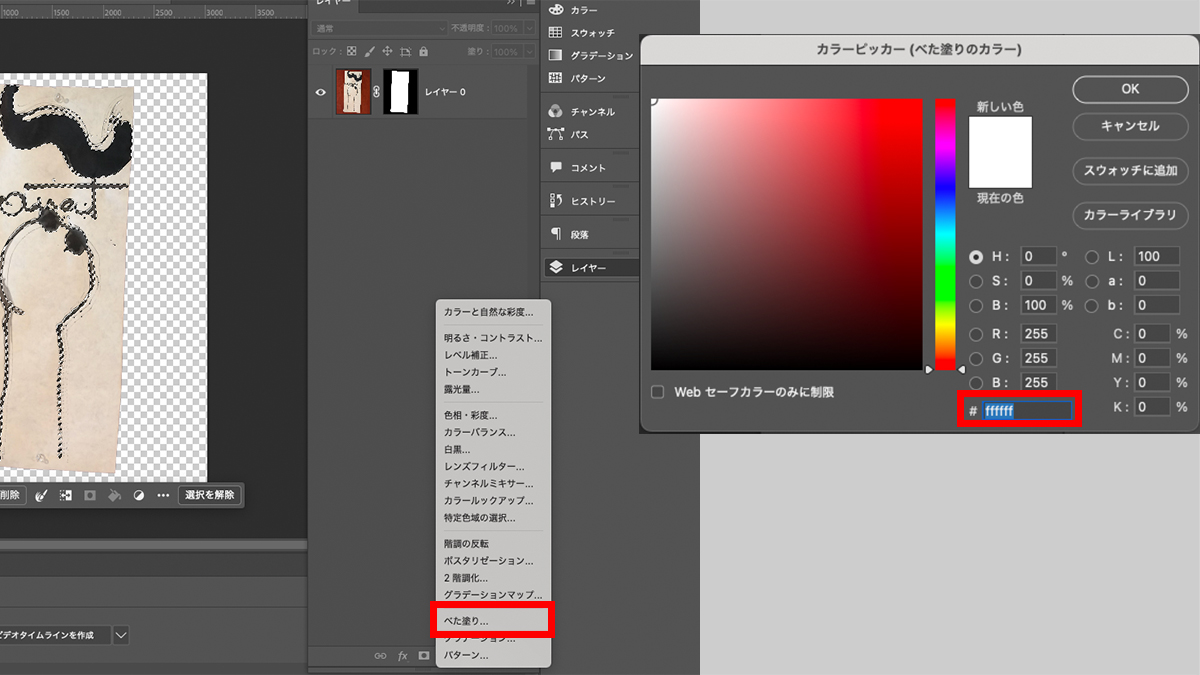Click the 選択を解除 button
The image size is (1200, 675).
tap(208, 495)
